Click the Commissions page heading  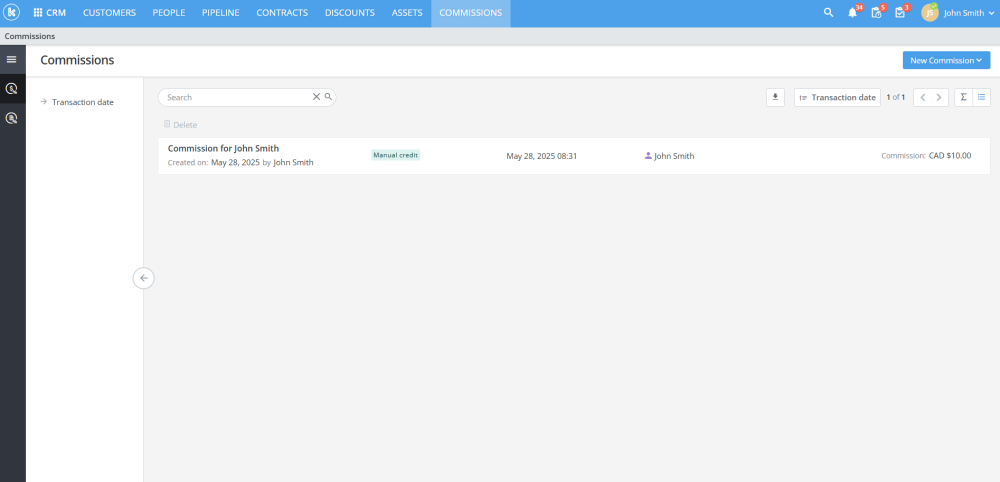click(77, 61)
